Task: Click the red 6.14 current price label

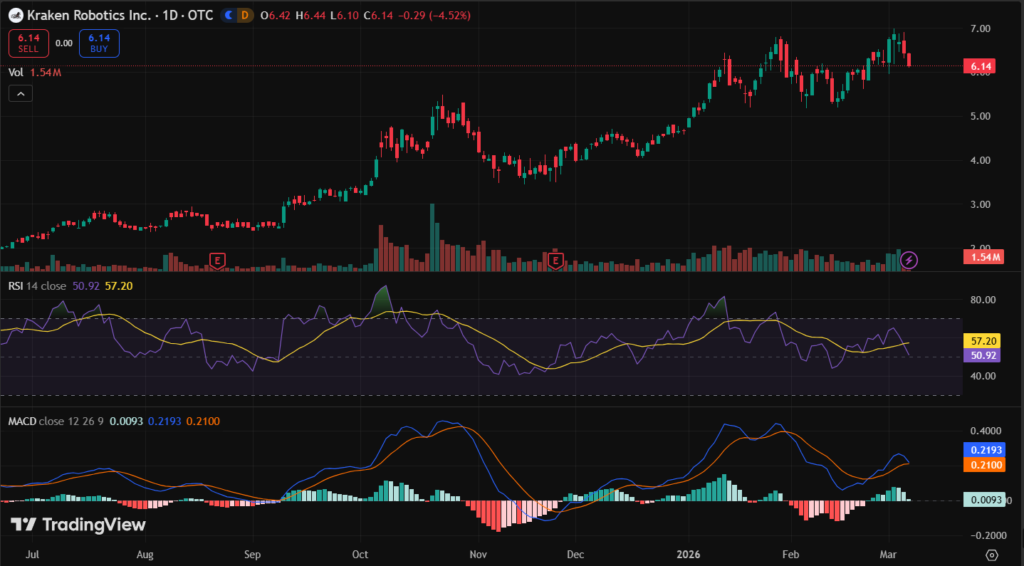Action: [979, 66]
